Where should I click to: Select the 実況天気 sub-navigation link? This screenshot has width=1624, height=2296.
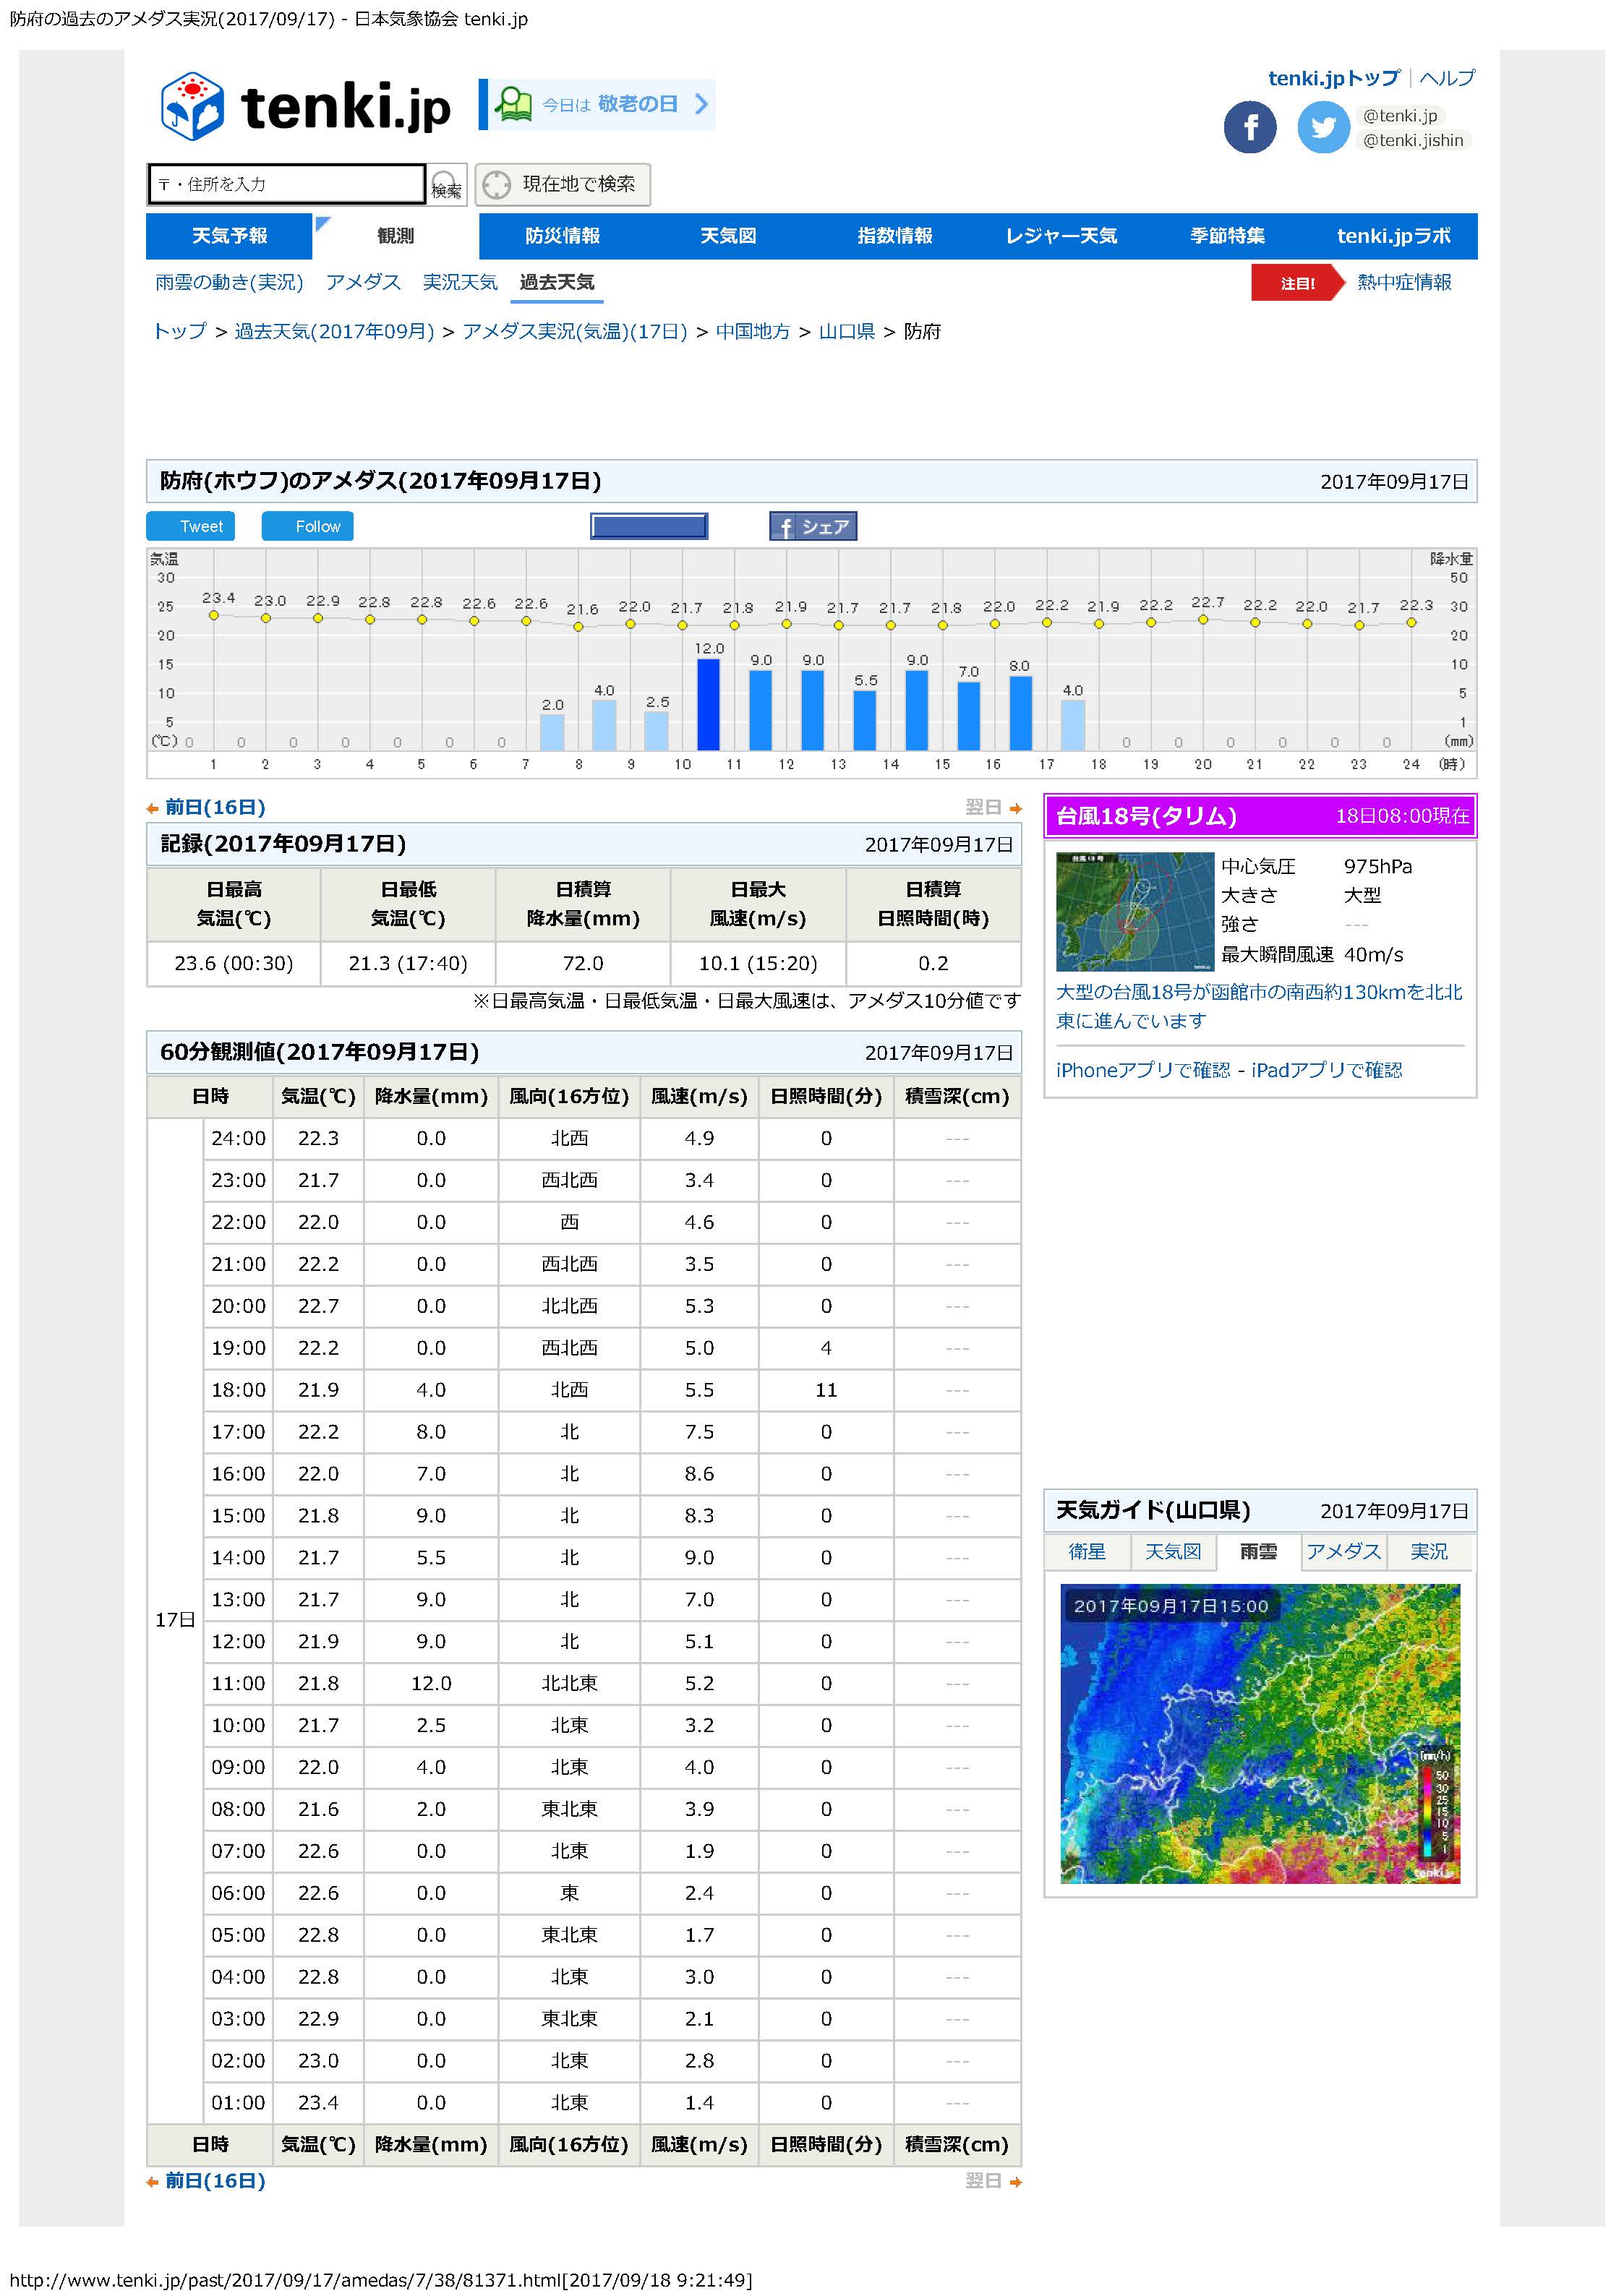click(x=459, y=282)
